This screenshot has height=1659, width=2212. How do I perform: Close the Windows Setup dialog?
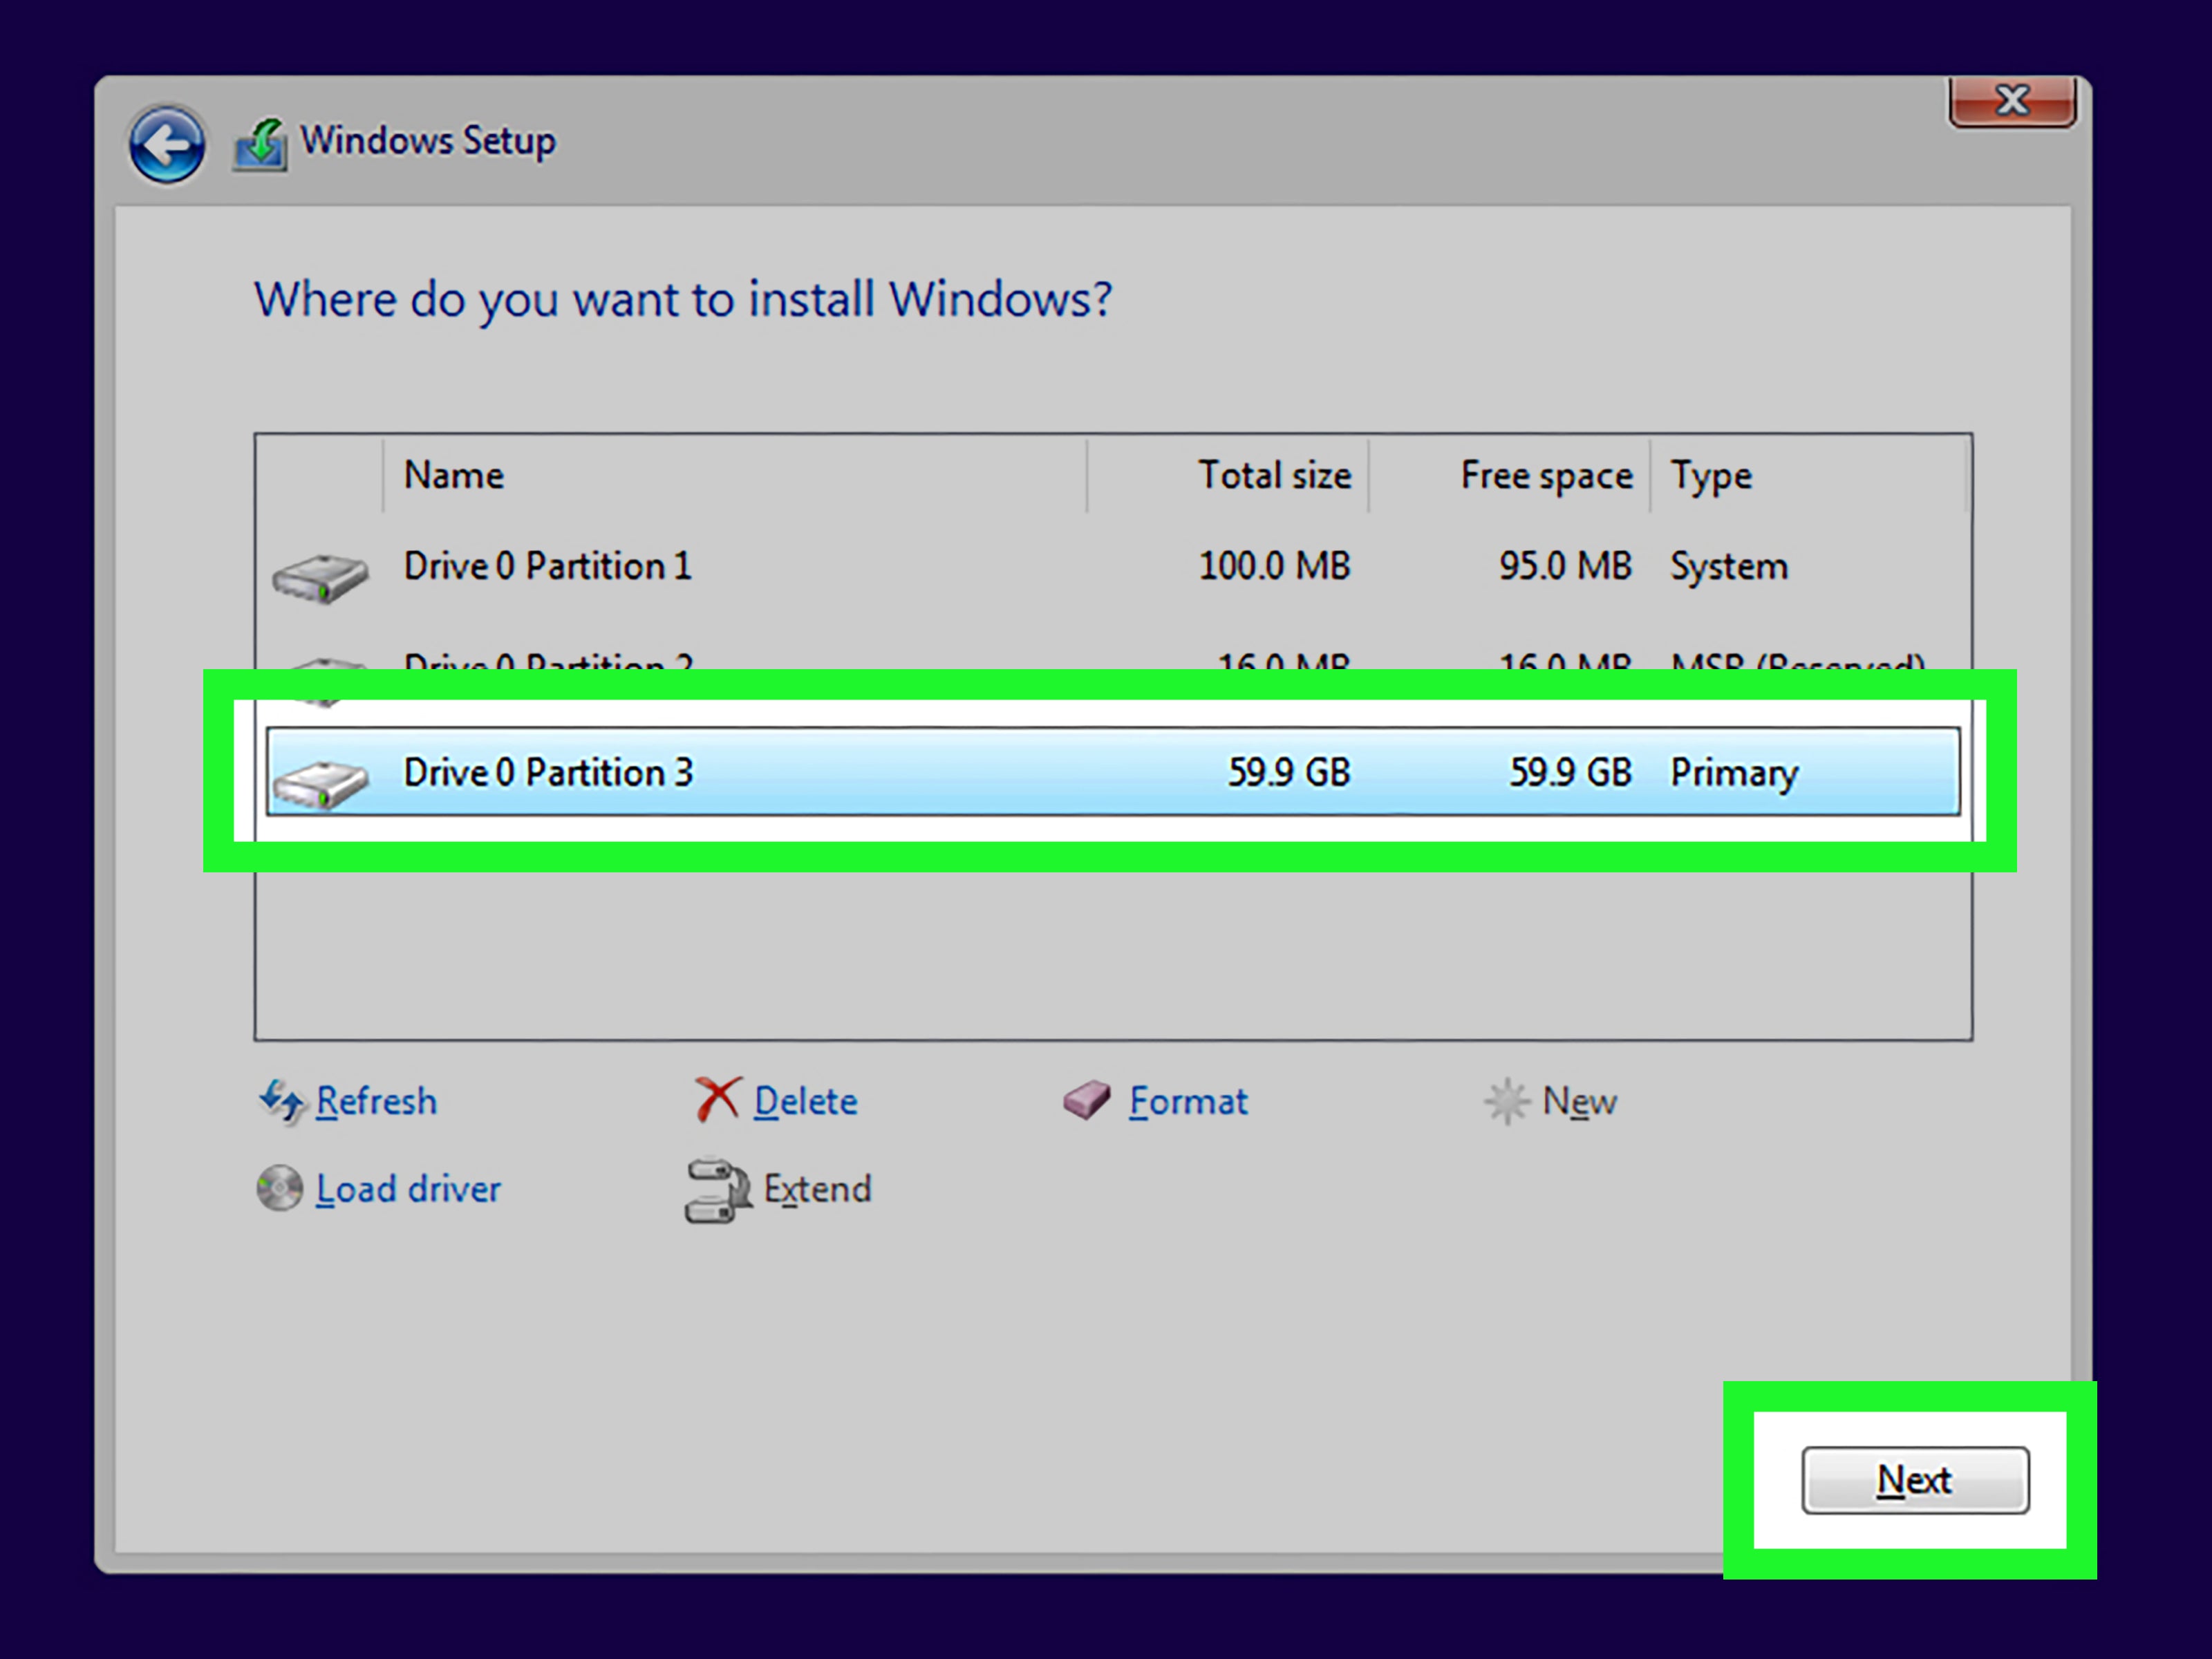(x=2012, y=101)
